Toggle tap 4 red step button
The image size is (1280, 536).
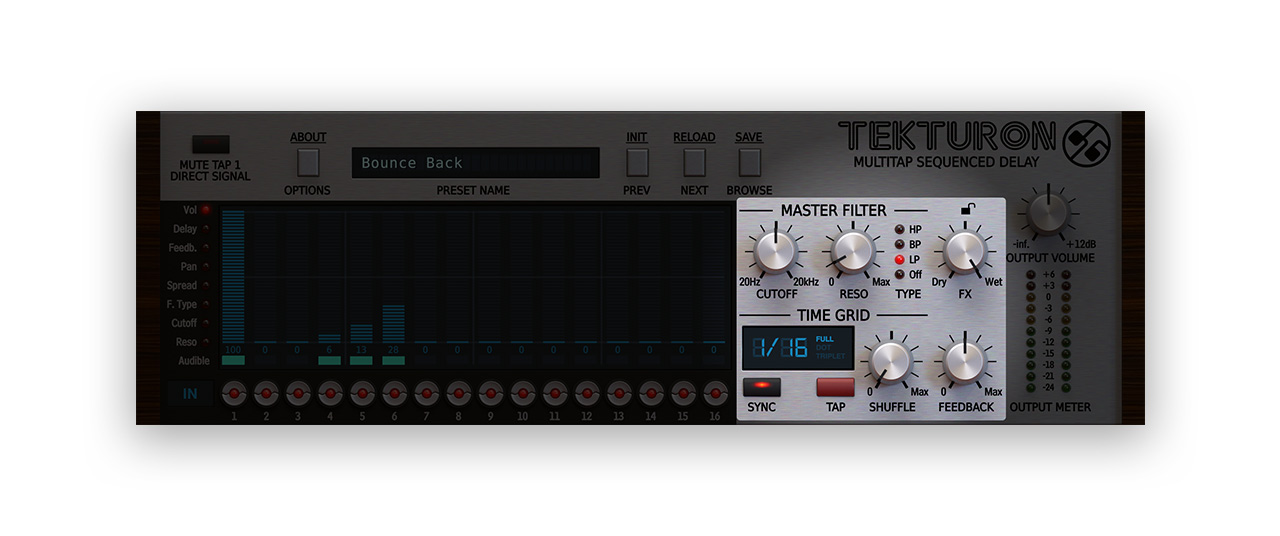click(x=330, y=393)
